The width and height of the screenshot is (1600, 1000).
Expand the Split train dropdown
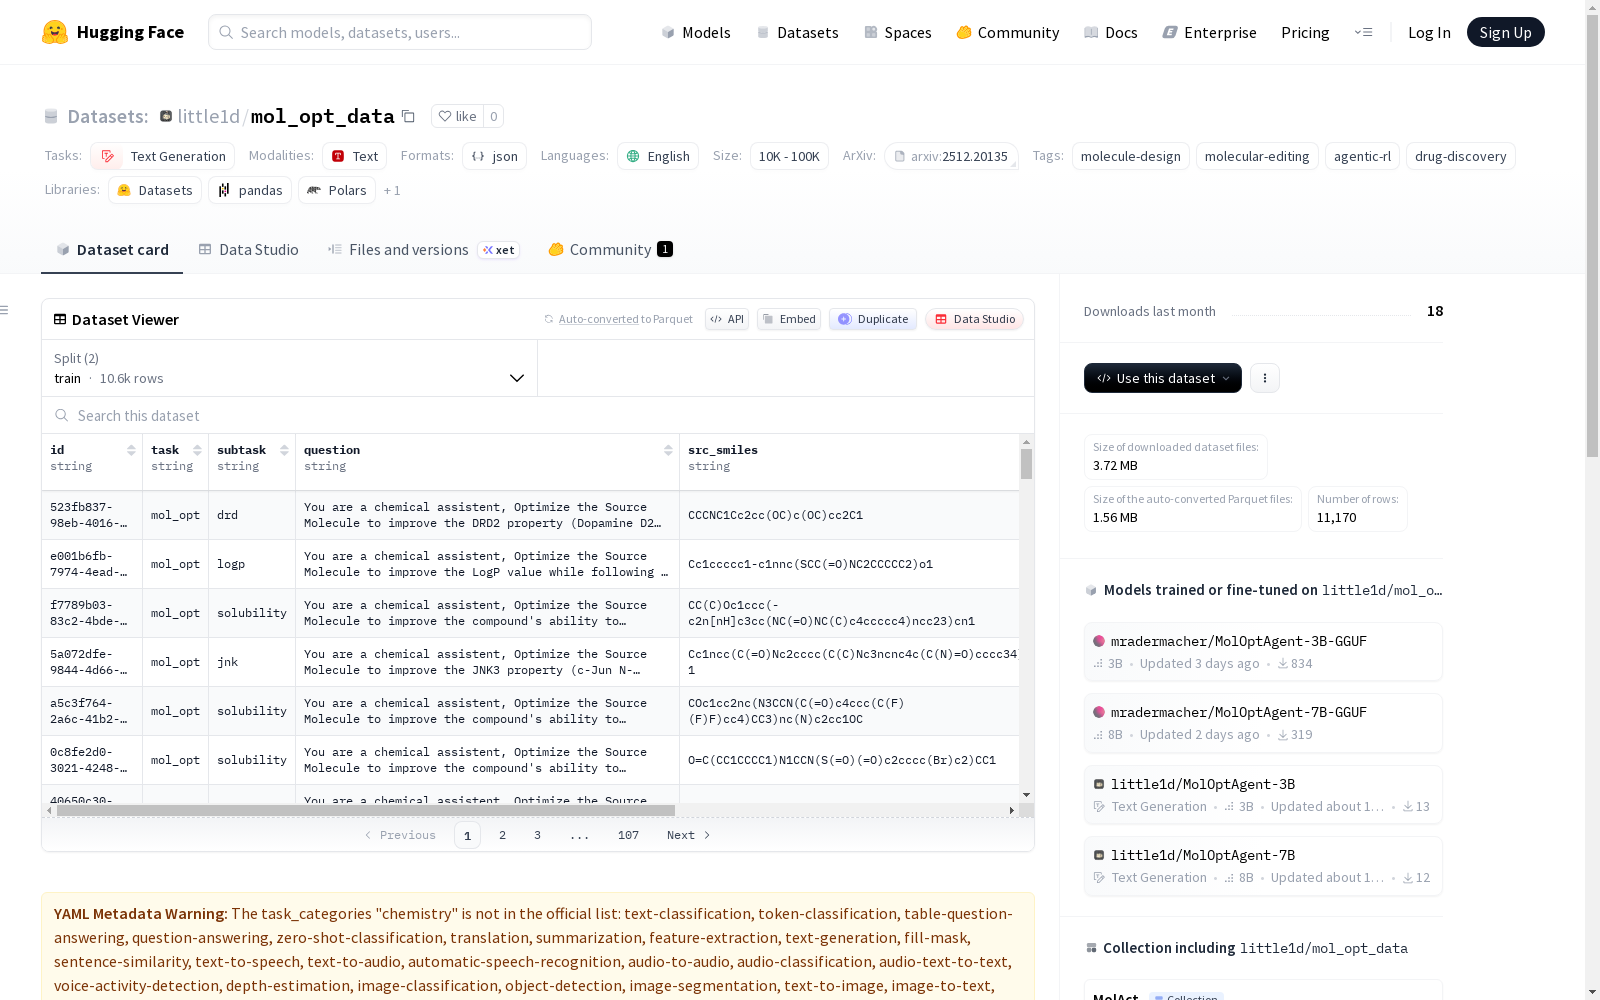click(289, 368)
